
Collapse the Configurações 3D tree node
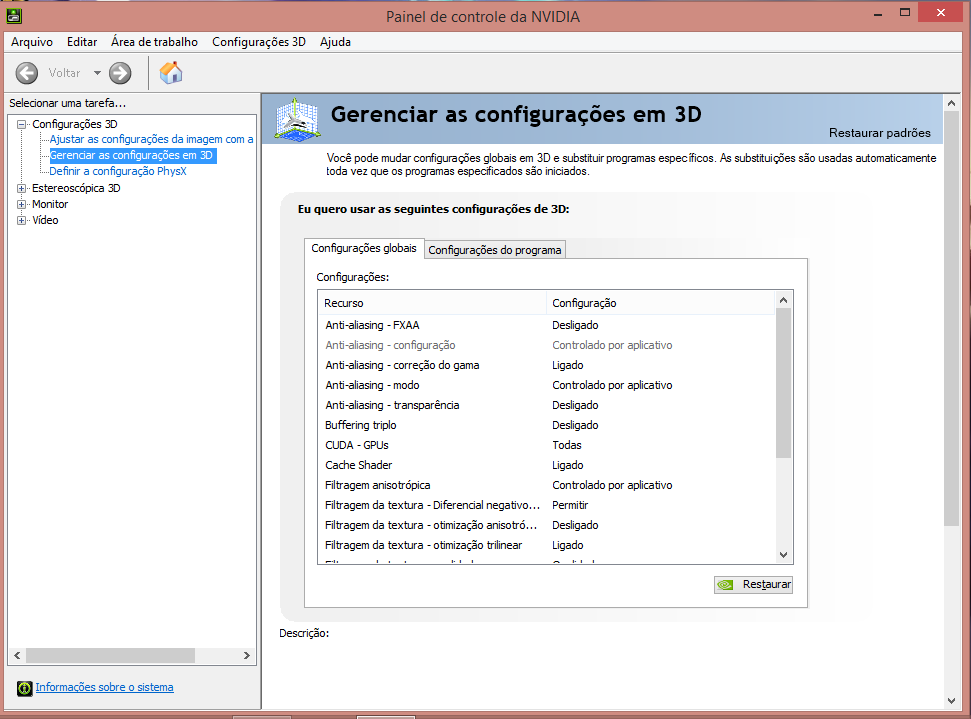click(22, 124)
